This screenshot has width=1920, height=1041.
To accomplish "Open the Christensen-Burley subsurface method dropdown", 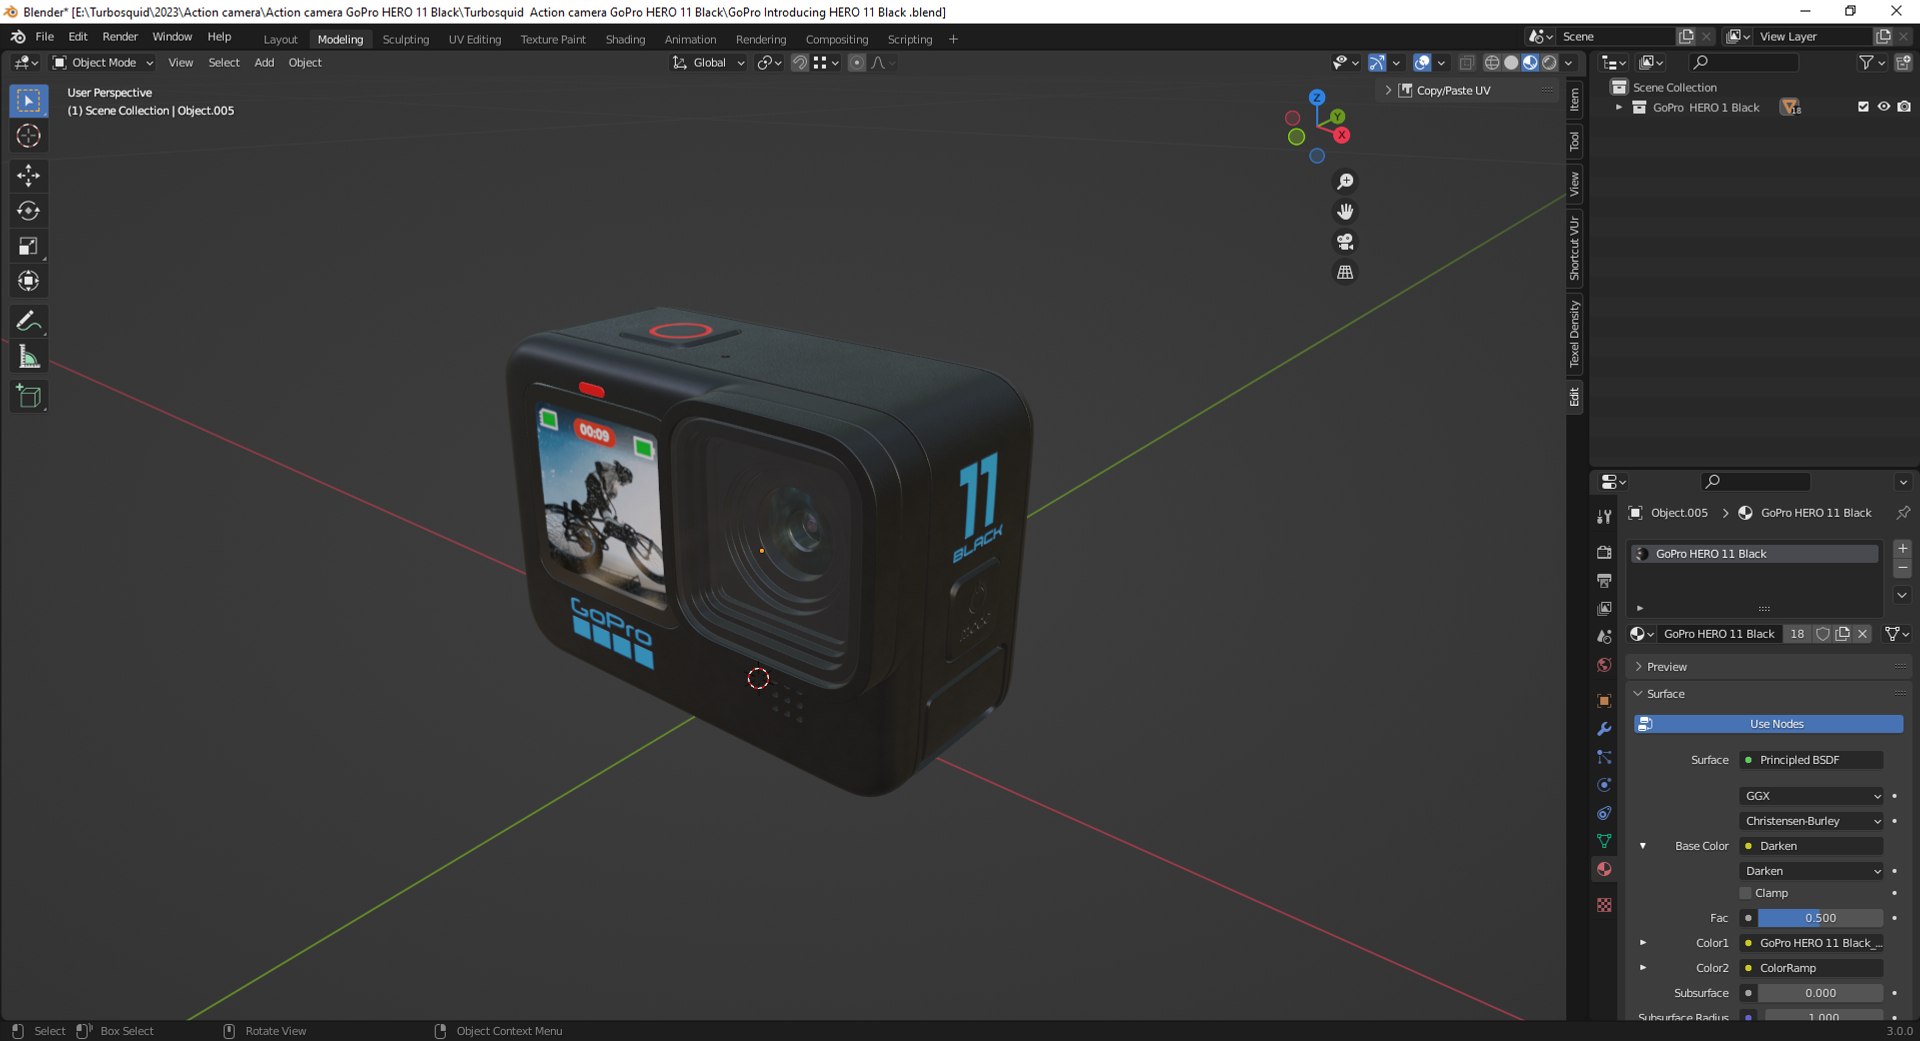I will [1812, 821].
